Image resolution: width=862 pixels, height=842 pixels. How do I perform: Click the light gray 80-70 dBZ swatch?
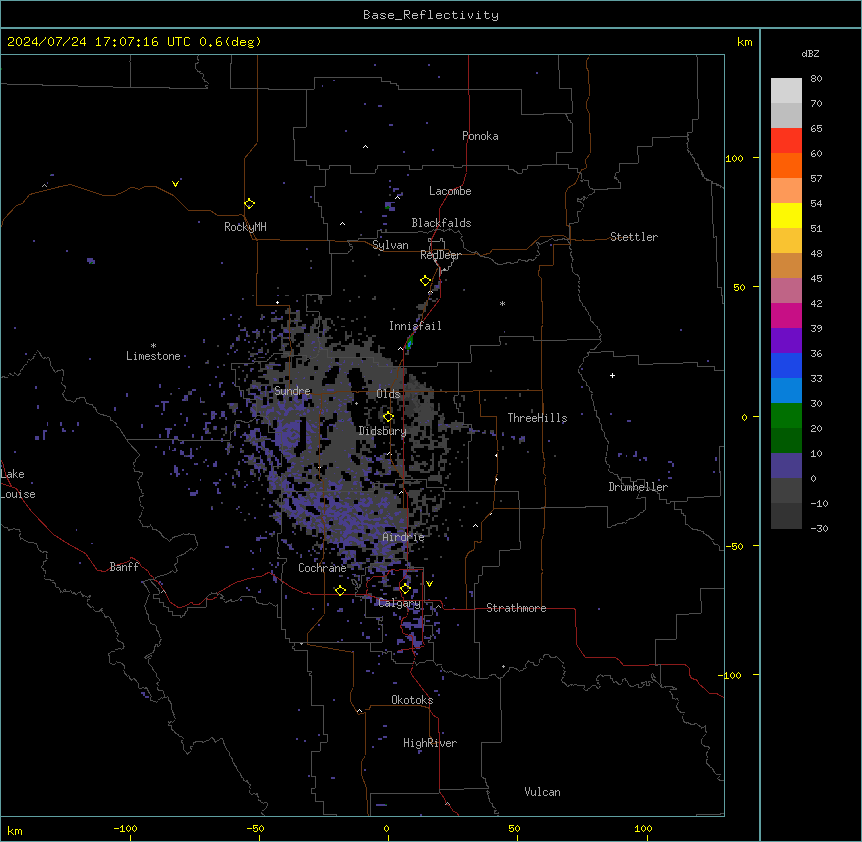click(786, 91)
